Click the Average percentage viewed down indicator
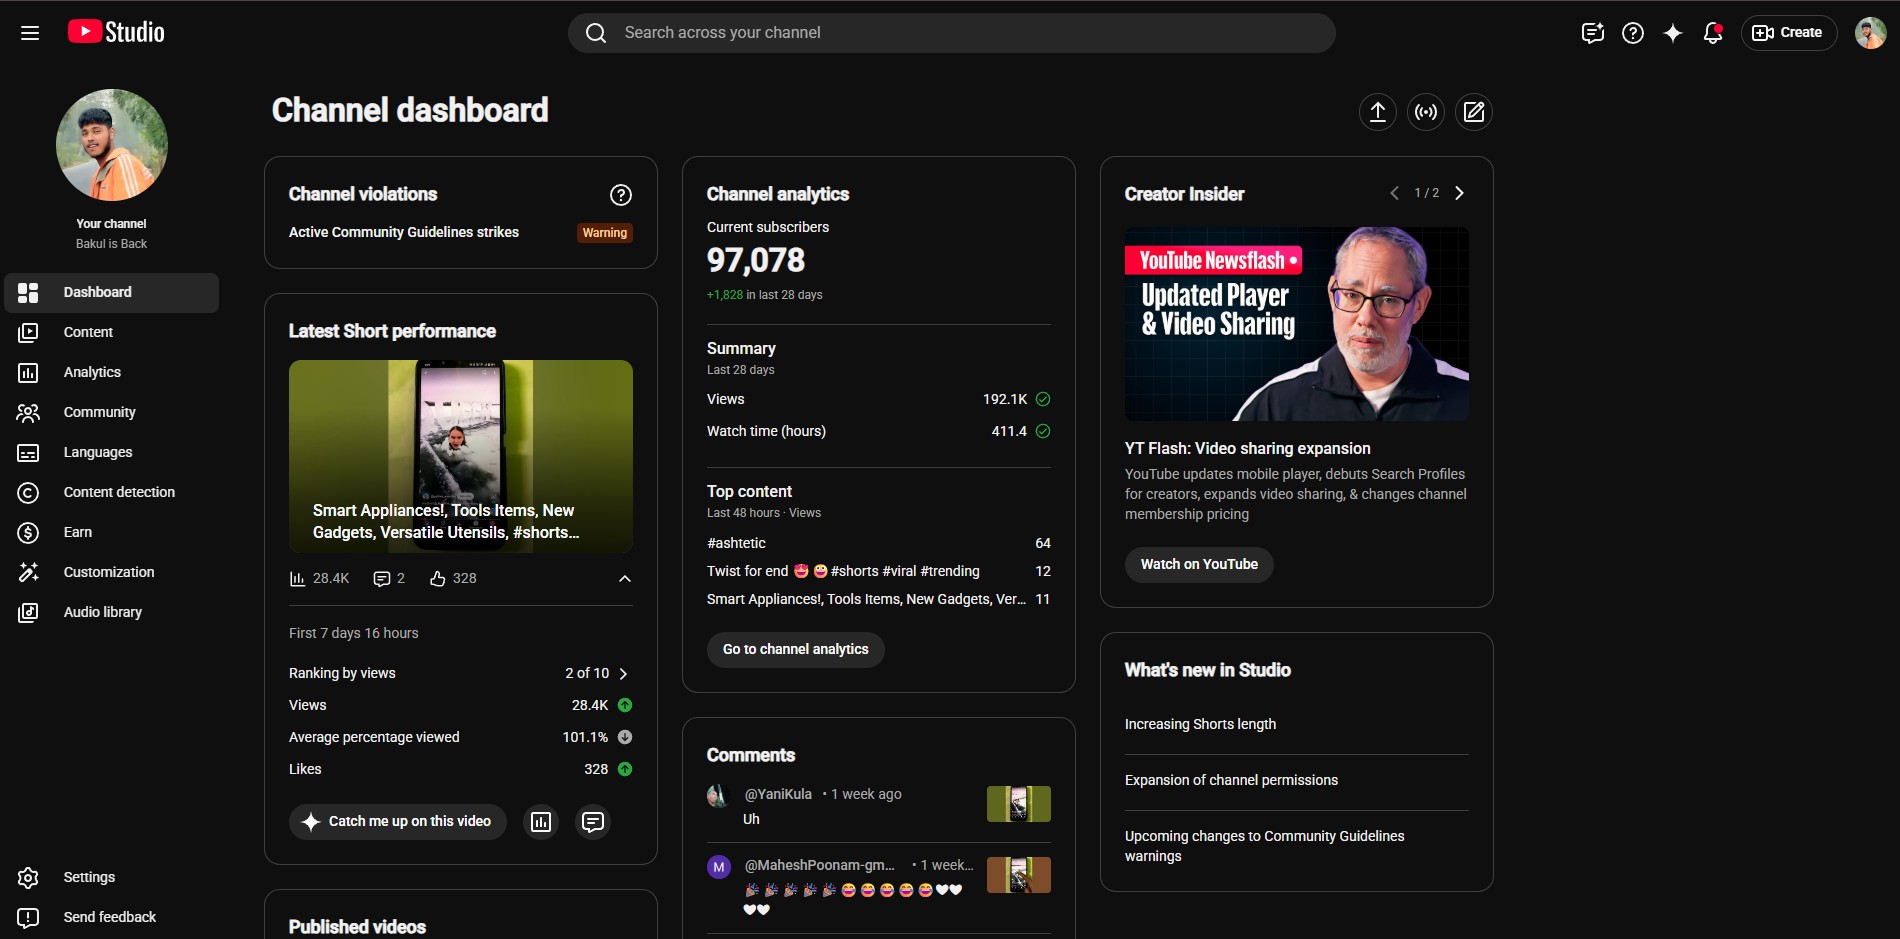1900x939 pixels. pyautogui.click(x=625, y=737)
